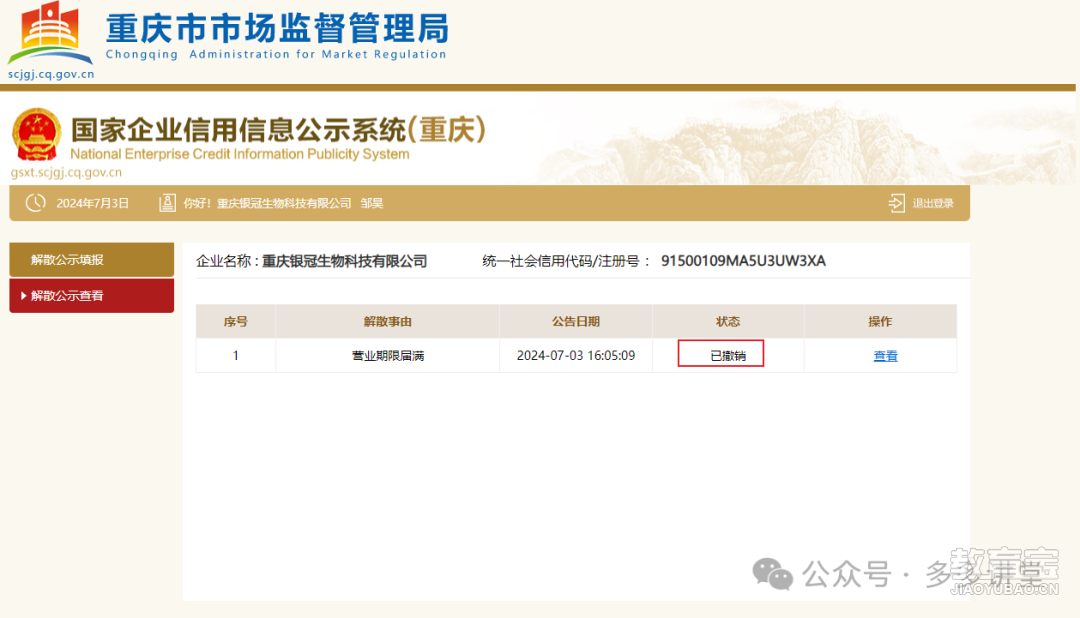Screen dimensions: 1080x618
Task: Click the scjgj.cq.gov.cn site address text
Action: tap(51, 74)
